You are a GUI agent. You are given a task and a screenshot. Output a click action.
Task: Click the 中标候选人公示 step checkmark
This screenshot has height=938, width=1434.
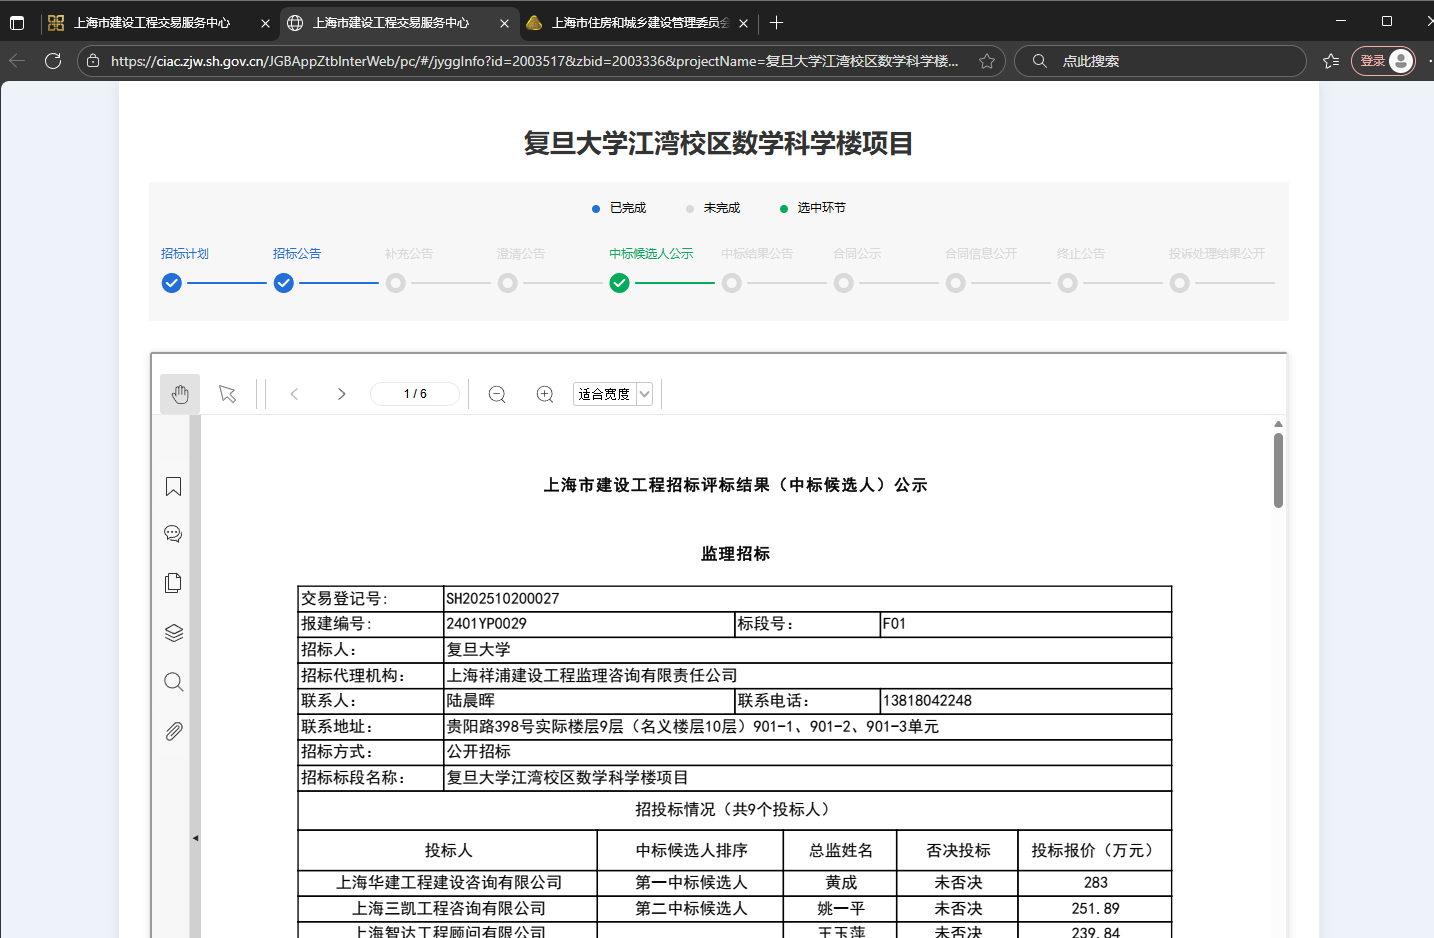pos(620,283)
